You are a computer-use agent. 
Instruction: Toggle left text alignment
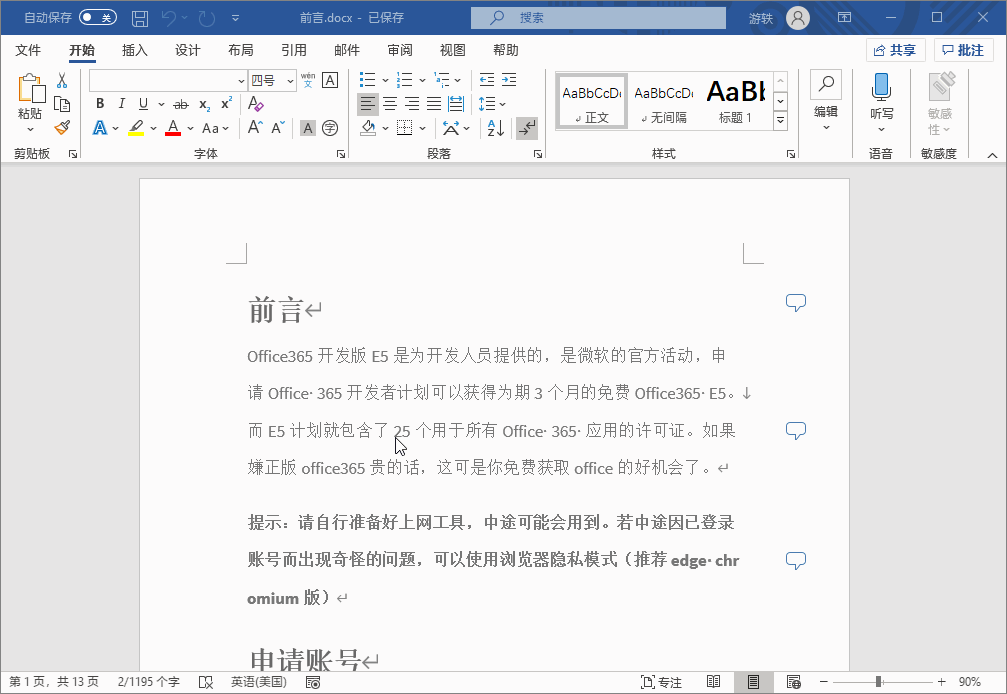pyautogui.click(x=367, y=103)
